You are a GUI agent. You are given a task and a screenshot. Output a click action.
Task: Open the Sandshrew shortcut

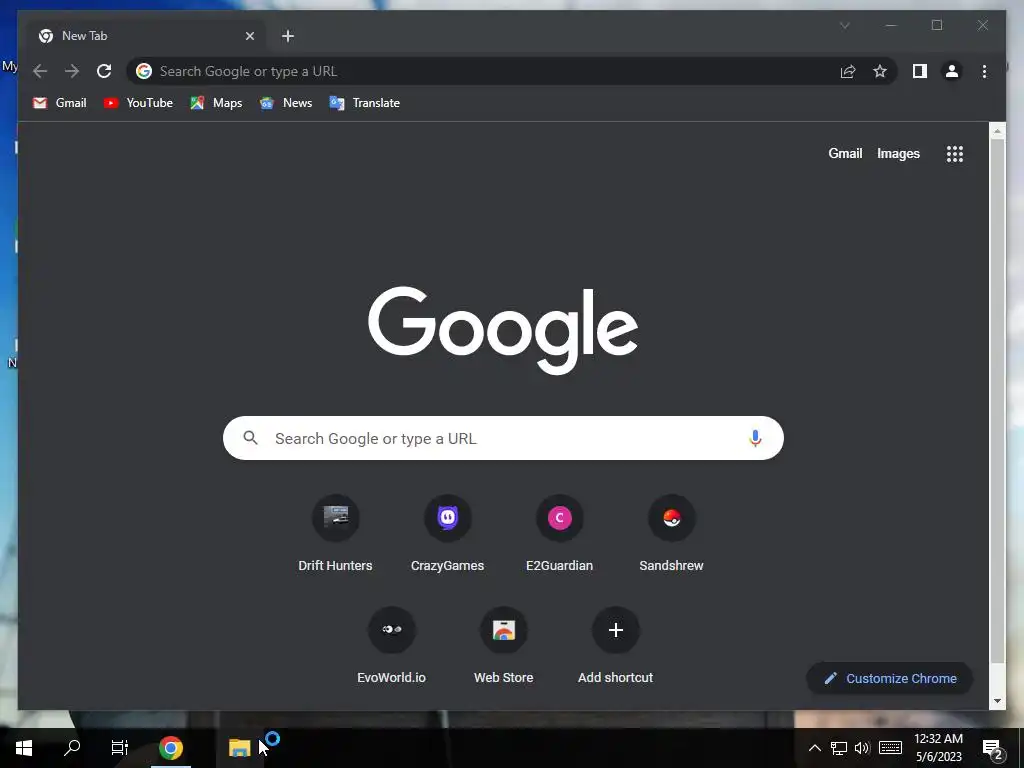[671, 535]
